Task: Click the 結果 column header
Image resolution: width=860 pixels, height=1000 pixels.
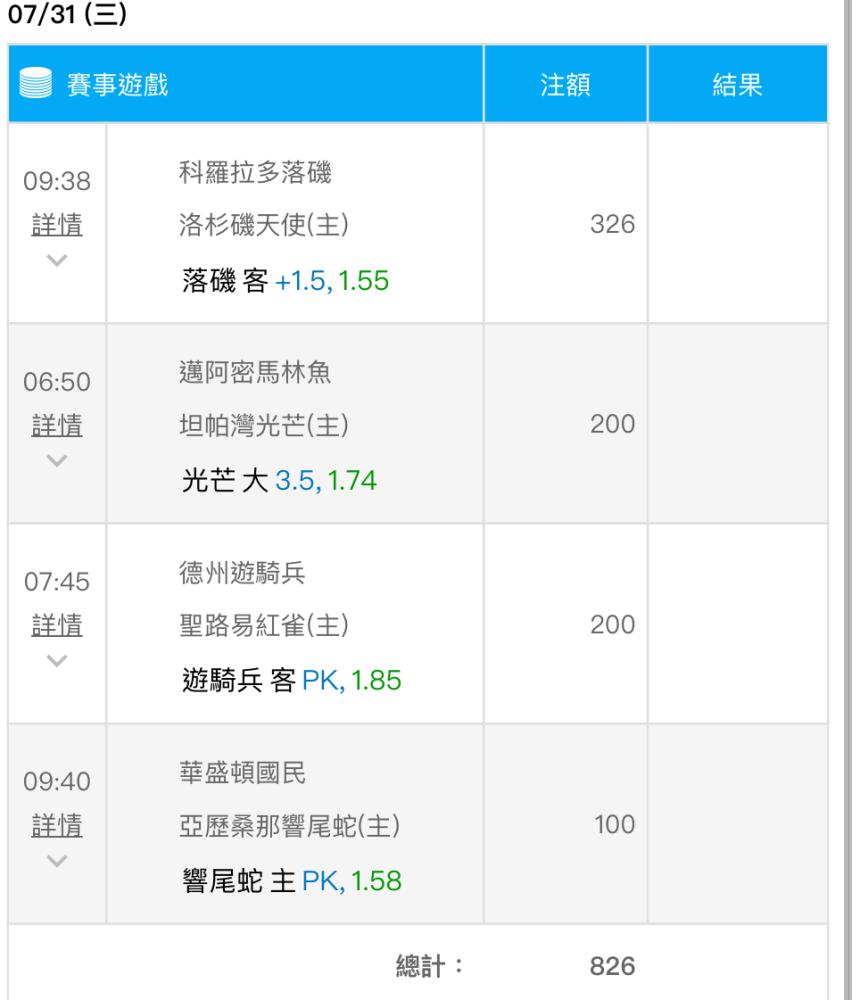Action: click(738, 84)
